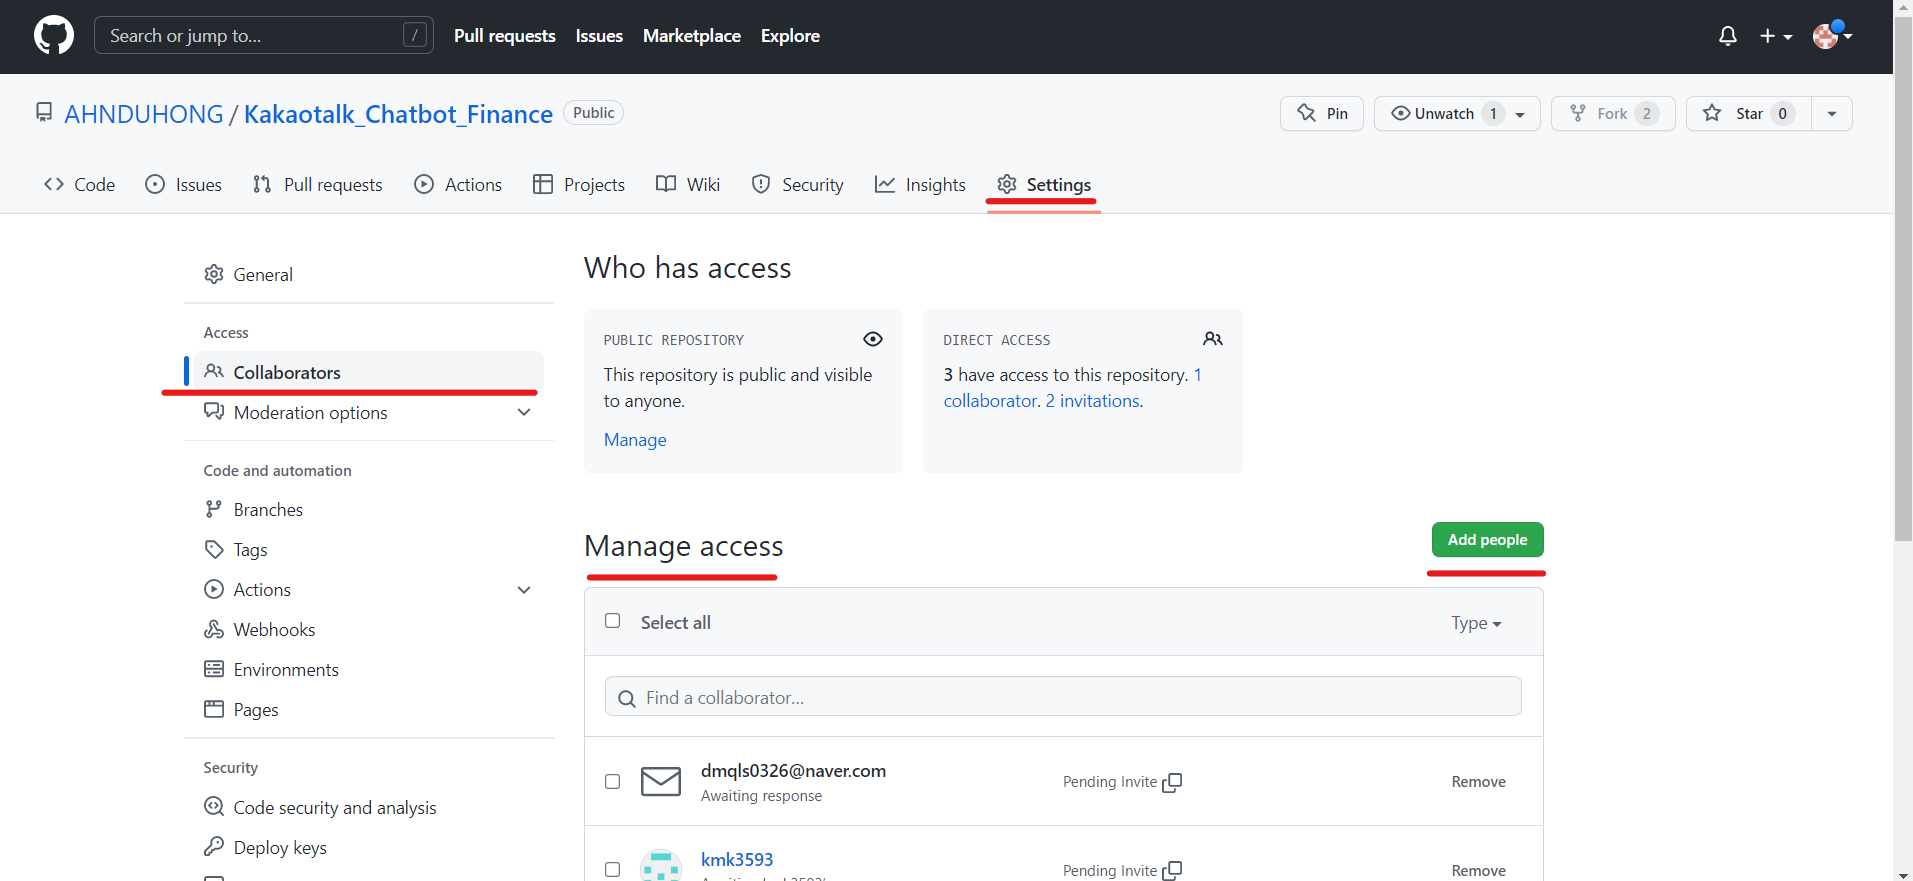Open the Projects tab
Viewport: 1913px width, 881px height.
(x=579, y=184)
